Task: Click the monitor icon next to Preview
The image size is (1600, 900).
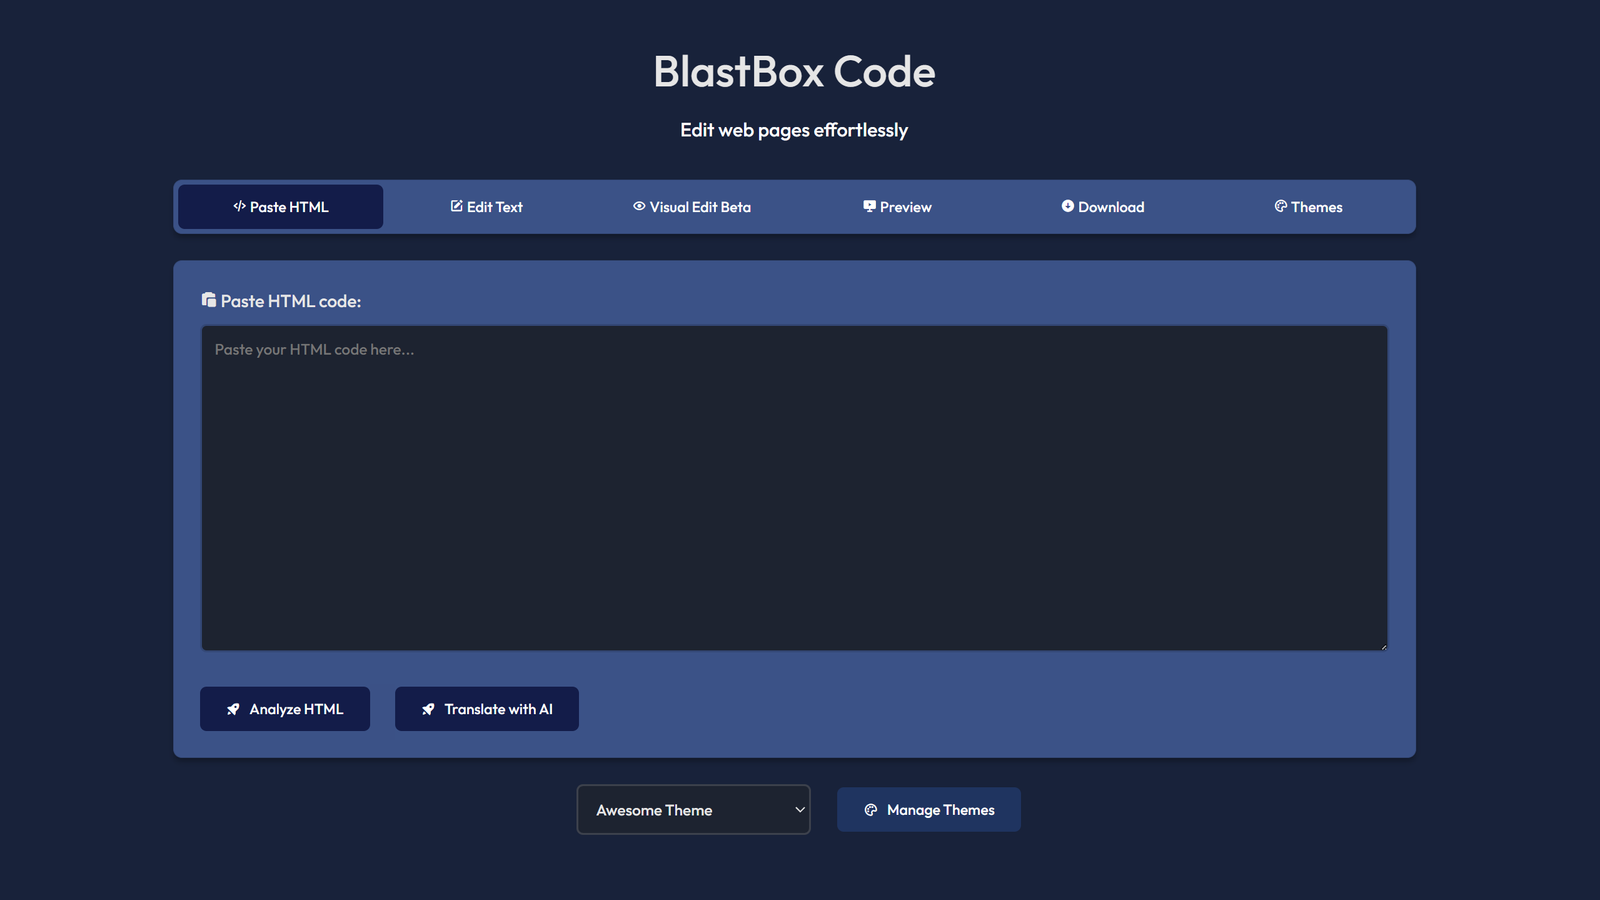Action: (x=867, y=206)
